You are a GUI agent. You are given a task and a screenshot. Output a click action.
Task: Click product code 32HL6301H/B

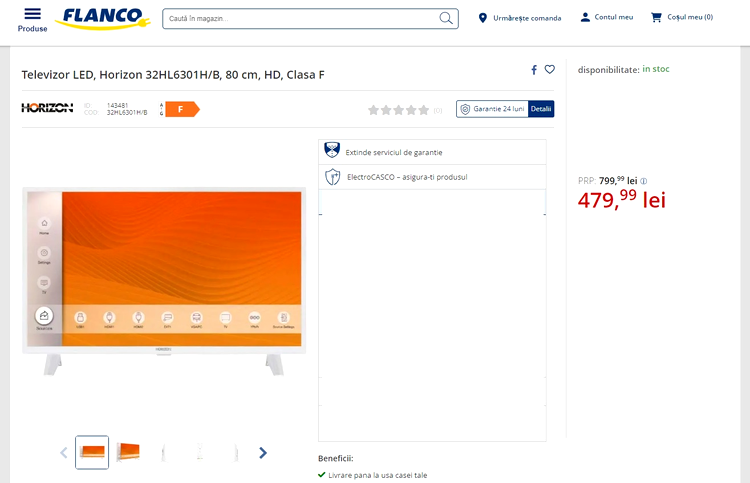[127, 113]
